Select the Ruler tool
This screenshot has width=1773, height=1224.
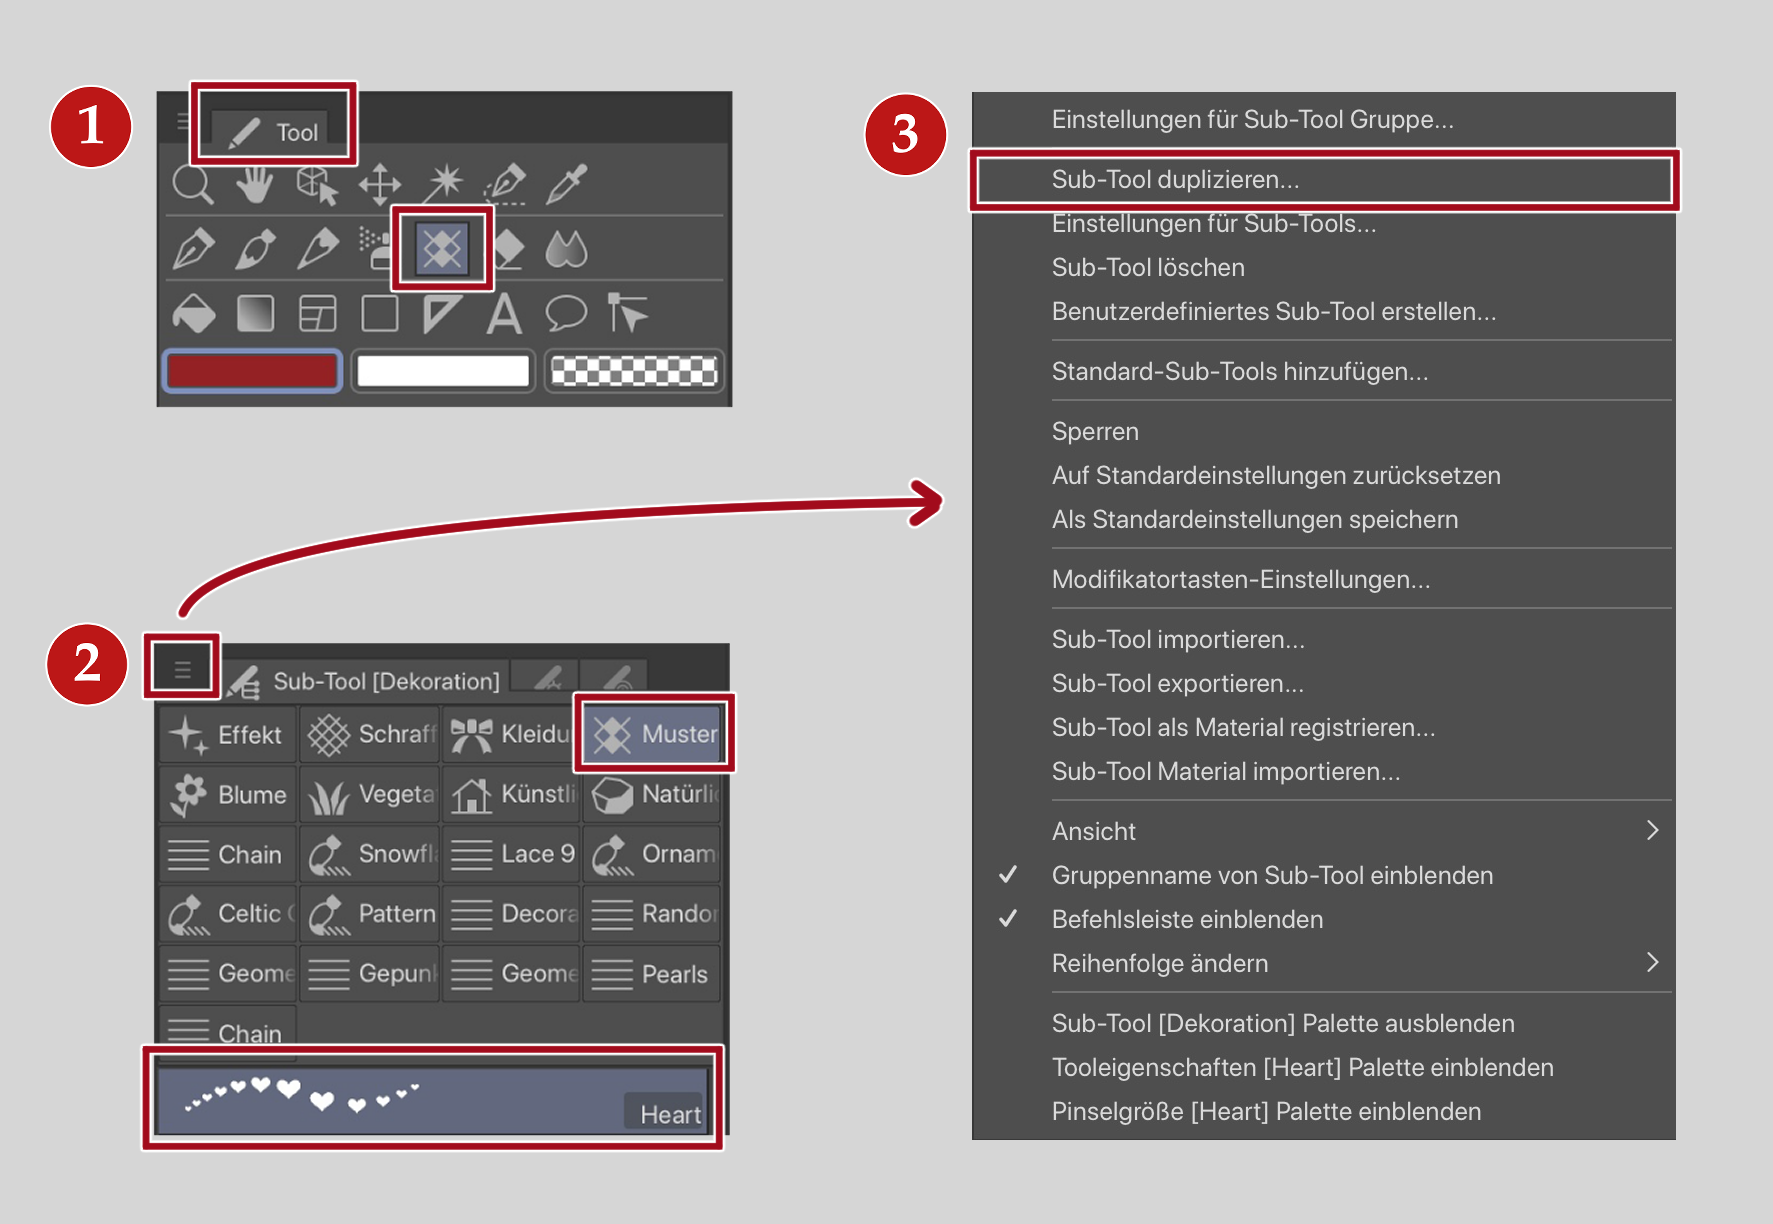[442, 314]
